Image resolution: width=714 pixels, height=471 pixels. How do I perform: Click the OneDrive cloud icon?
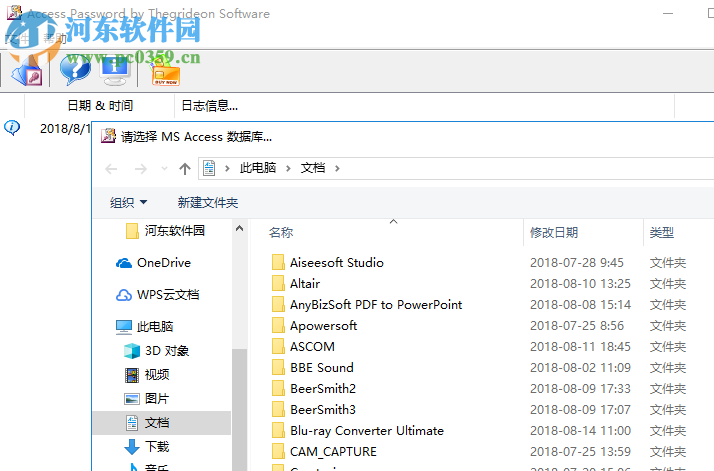pyautogui.click(x=124, y=263)
